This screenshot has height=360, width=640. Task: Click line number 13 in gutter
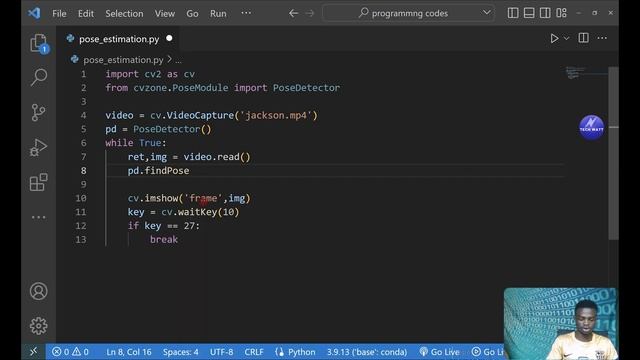[81, 240]
